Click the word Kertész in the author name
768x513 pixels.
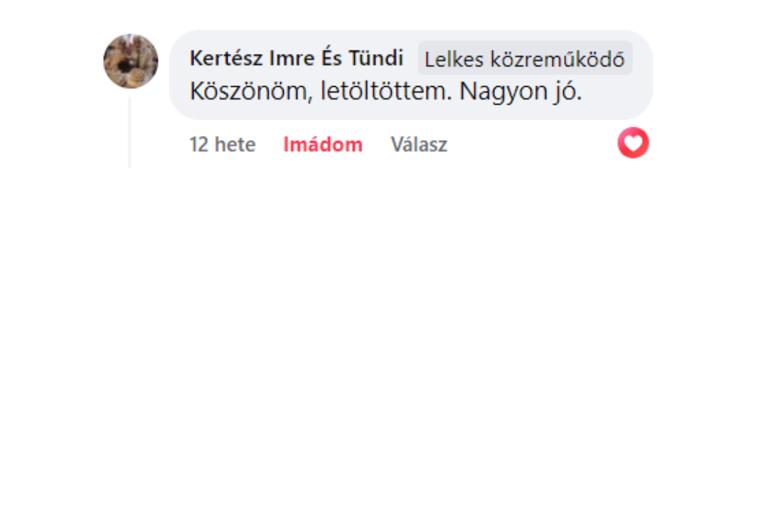(226, 58)
